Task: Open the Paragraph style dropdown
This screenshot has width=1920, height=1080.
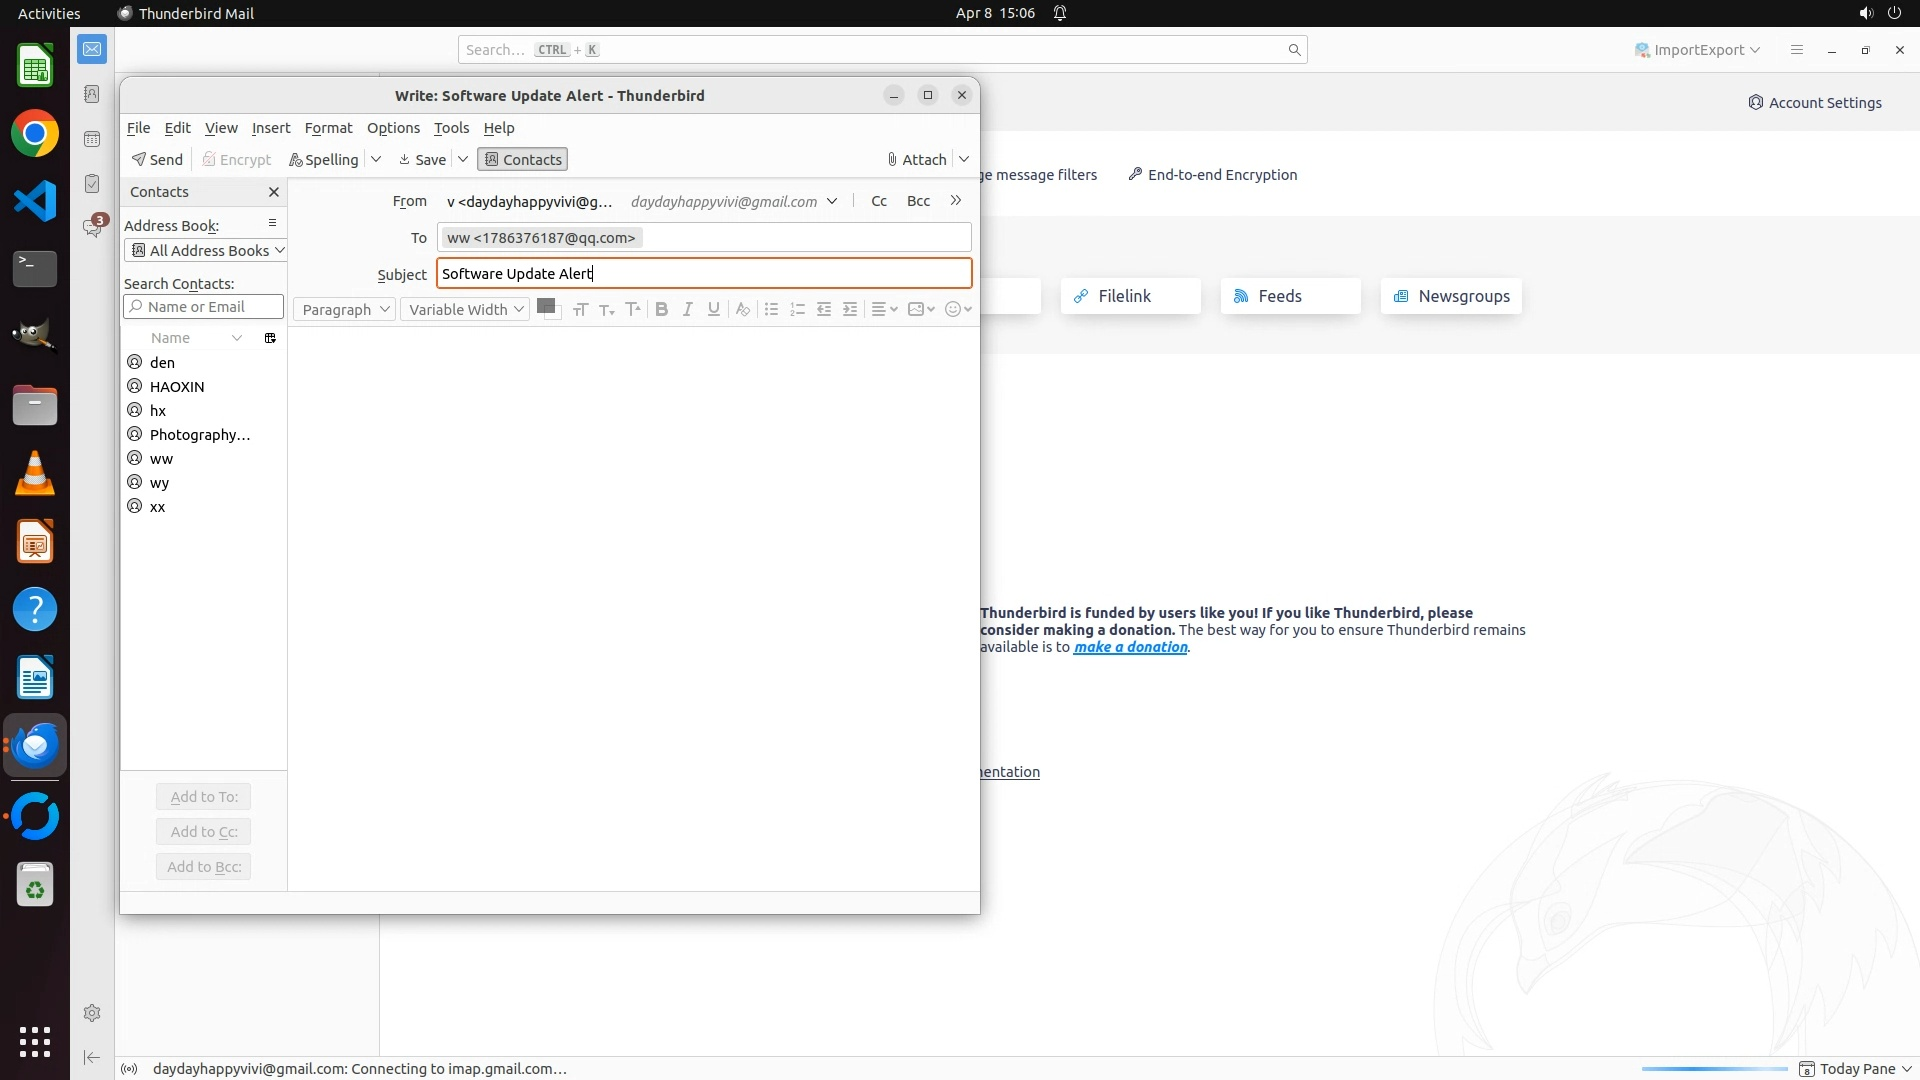Action: click(344, 310)
